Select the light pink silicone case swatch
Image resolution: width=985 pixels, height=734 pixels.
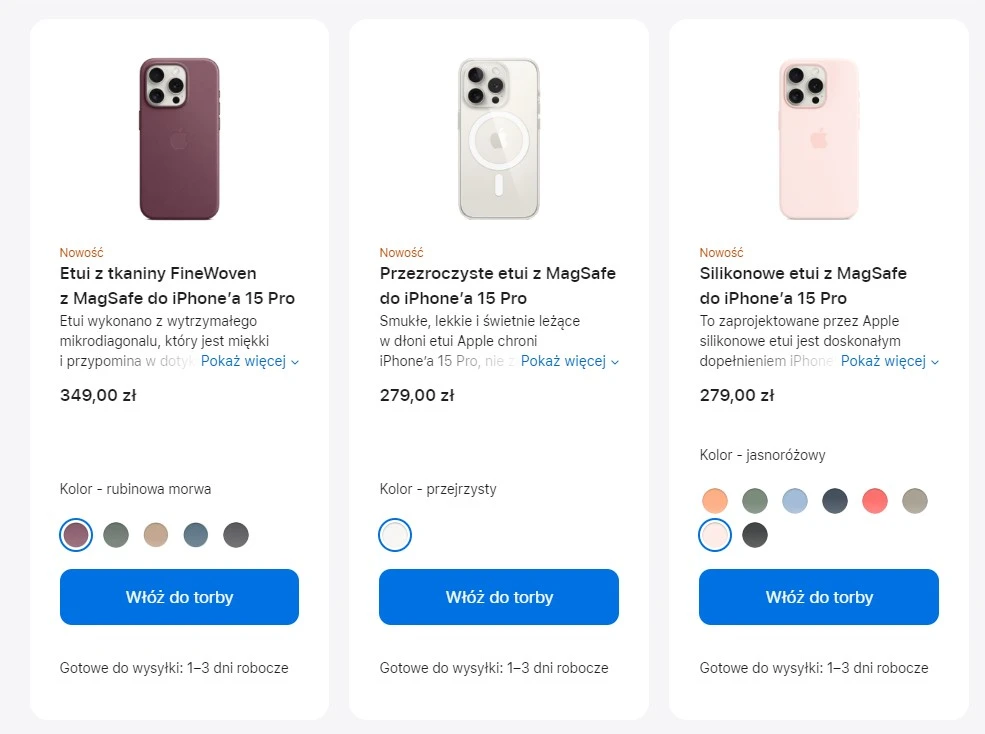[x=715, y=535]
